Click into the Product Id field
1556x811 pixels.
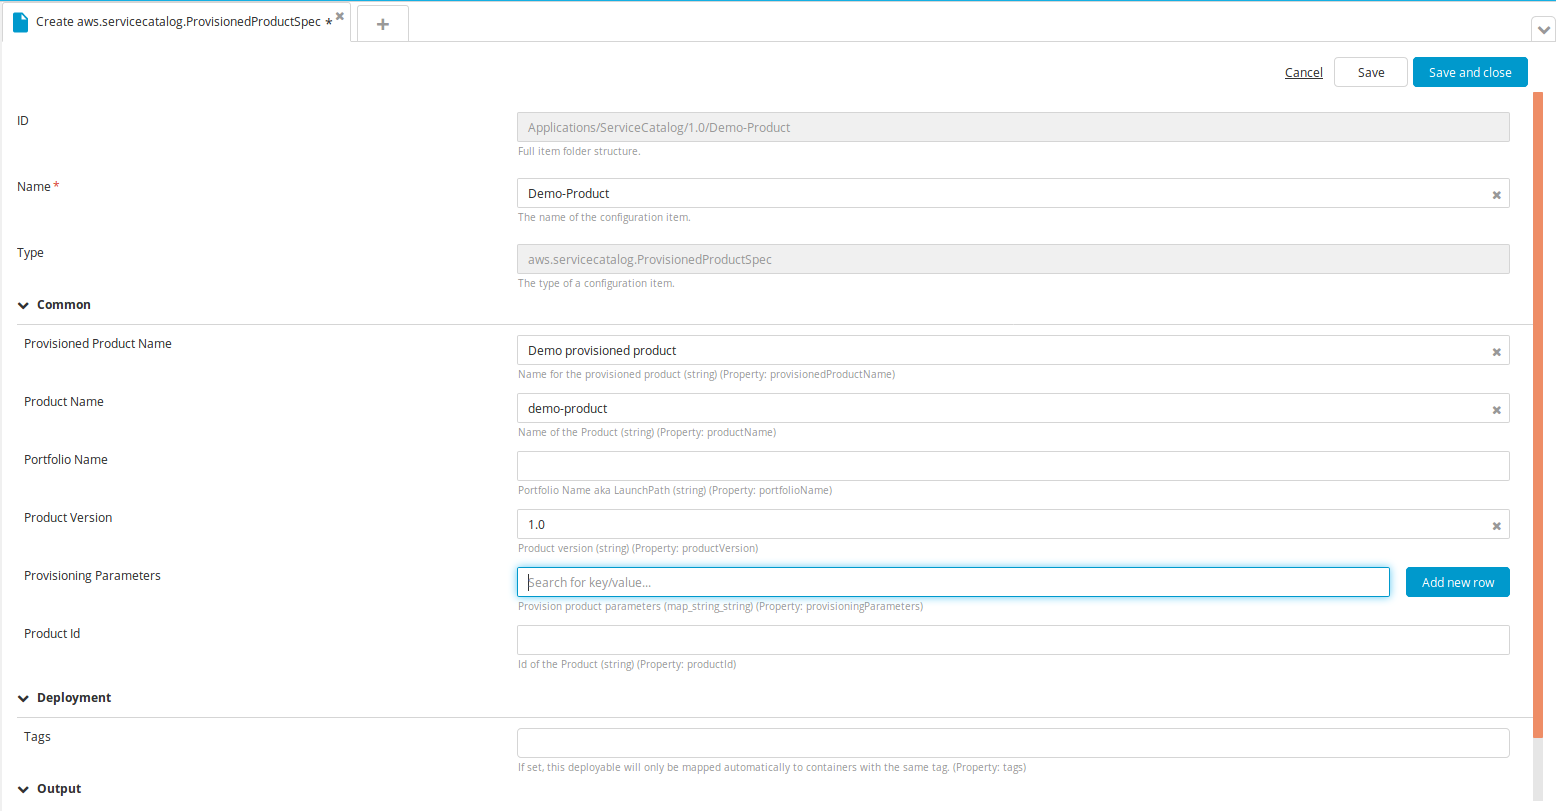[1012, 640]
